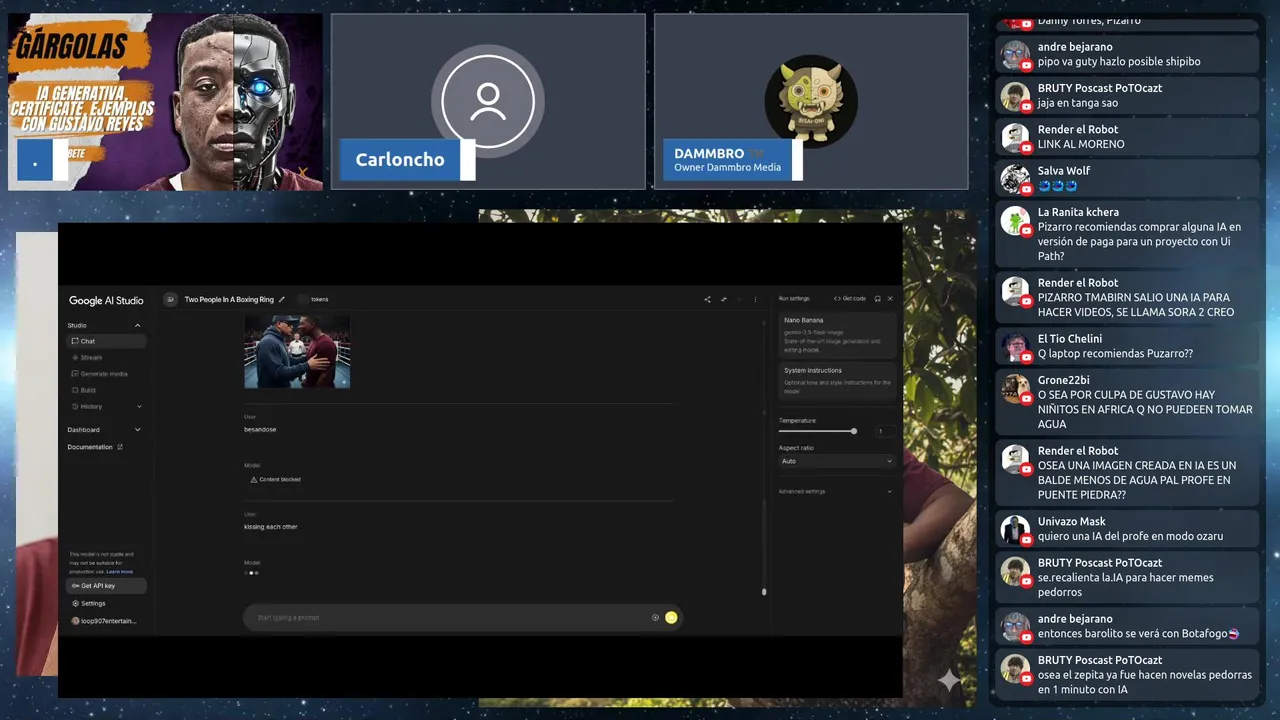Click Grone22bi's chat avatar
This screenshot has width=1280, height=720.
click(x=1015, y=388)
